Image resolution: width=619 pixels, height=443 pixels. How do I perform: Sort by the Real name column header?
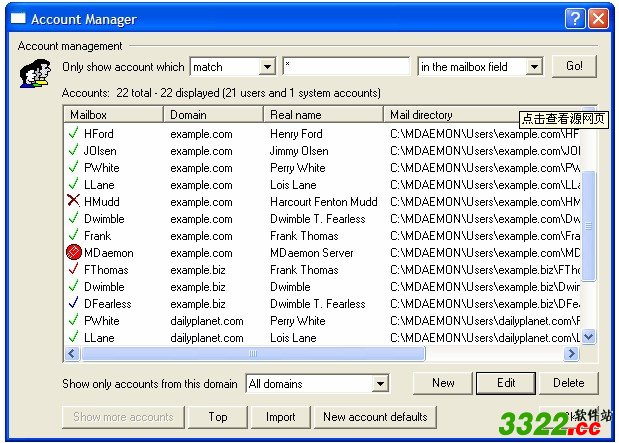[323, 115]
